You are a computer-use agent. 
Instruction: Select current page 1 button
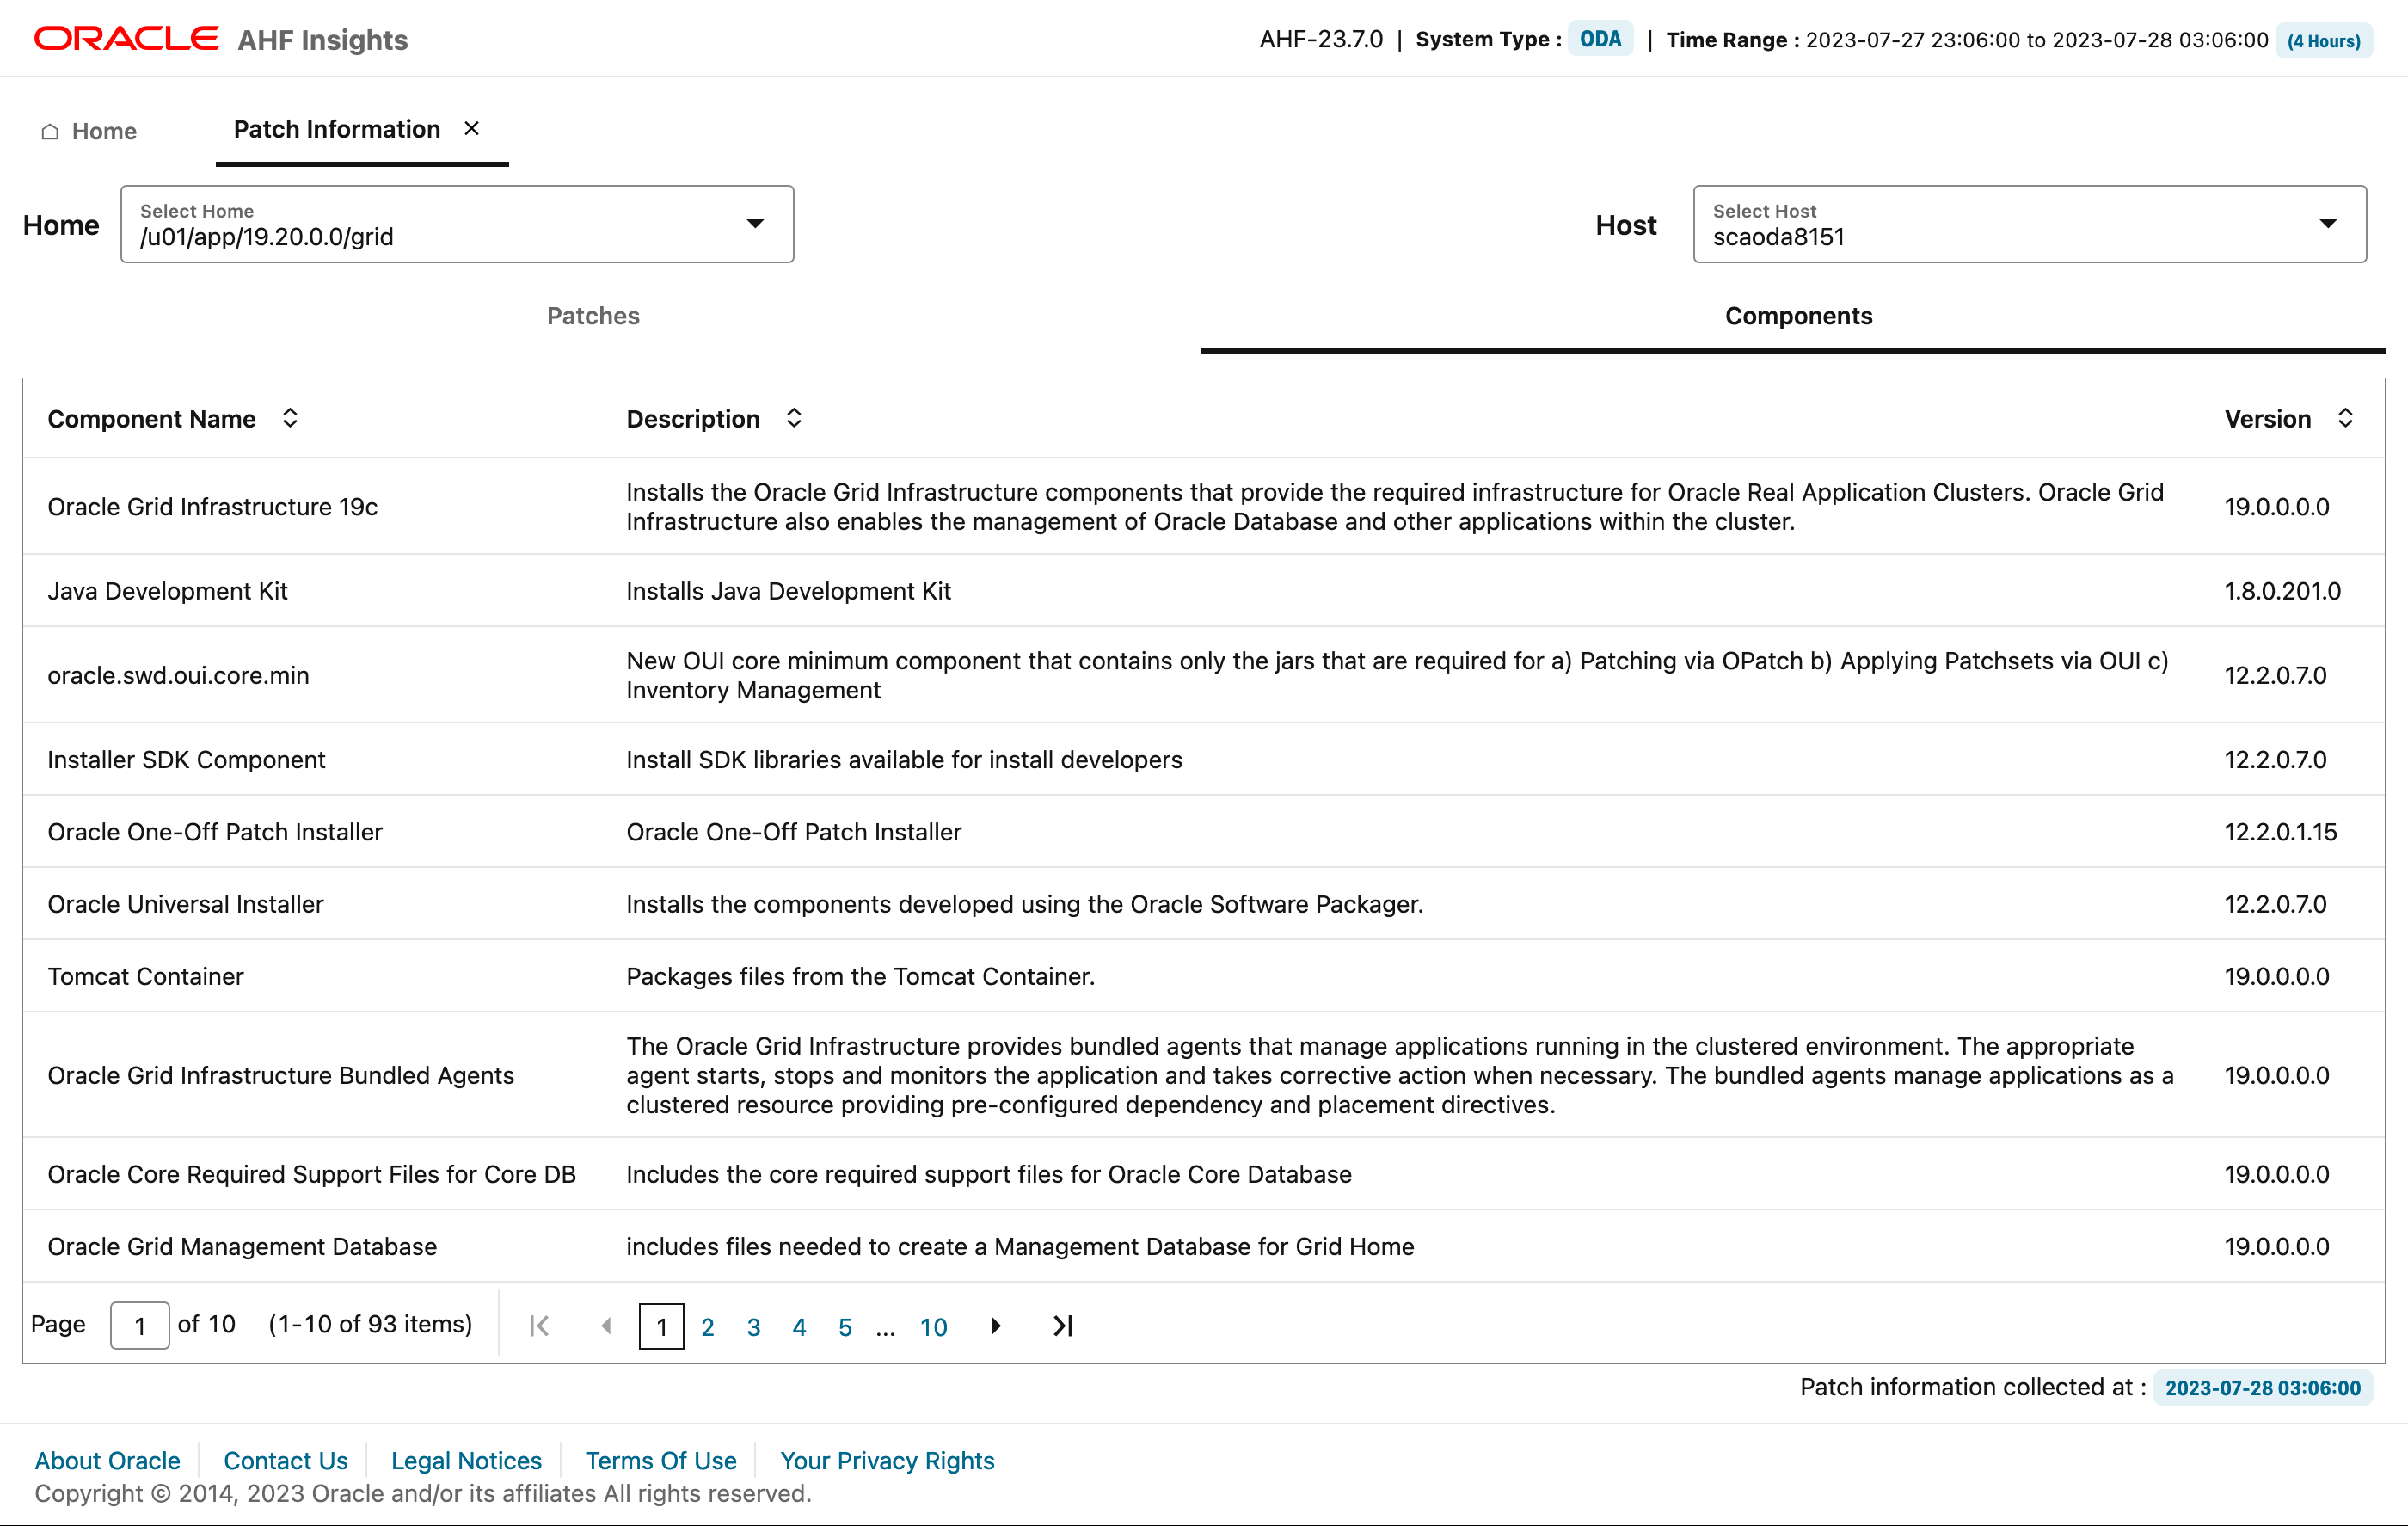(661, 1326)
